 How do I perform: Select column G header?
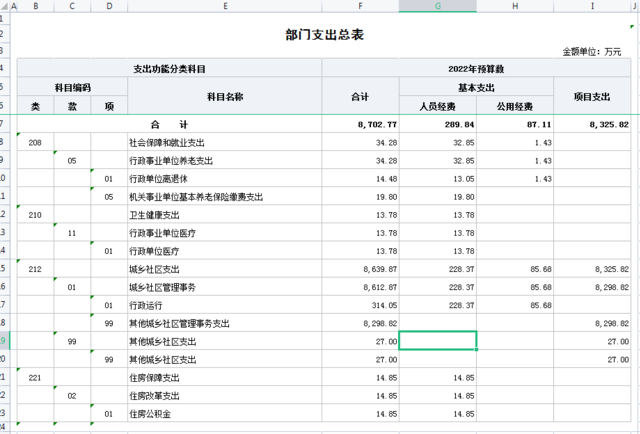coord(438,7)
